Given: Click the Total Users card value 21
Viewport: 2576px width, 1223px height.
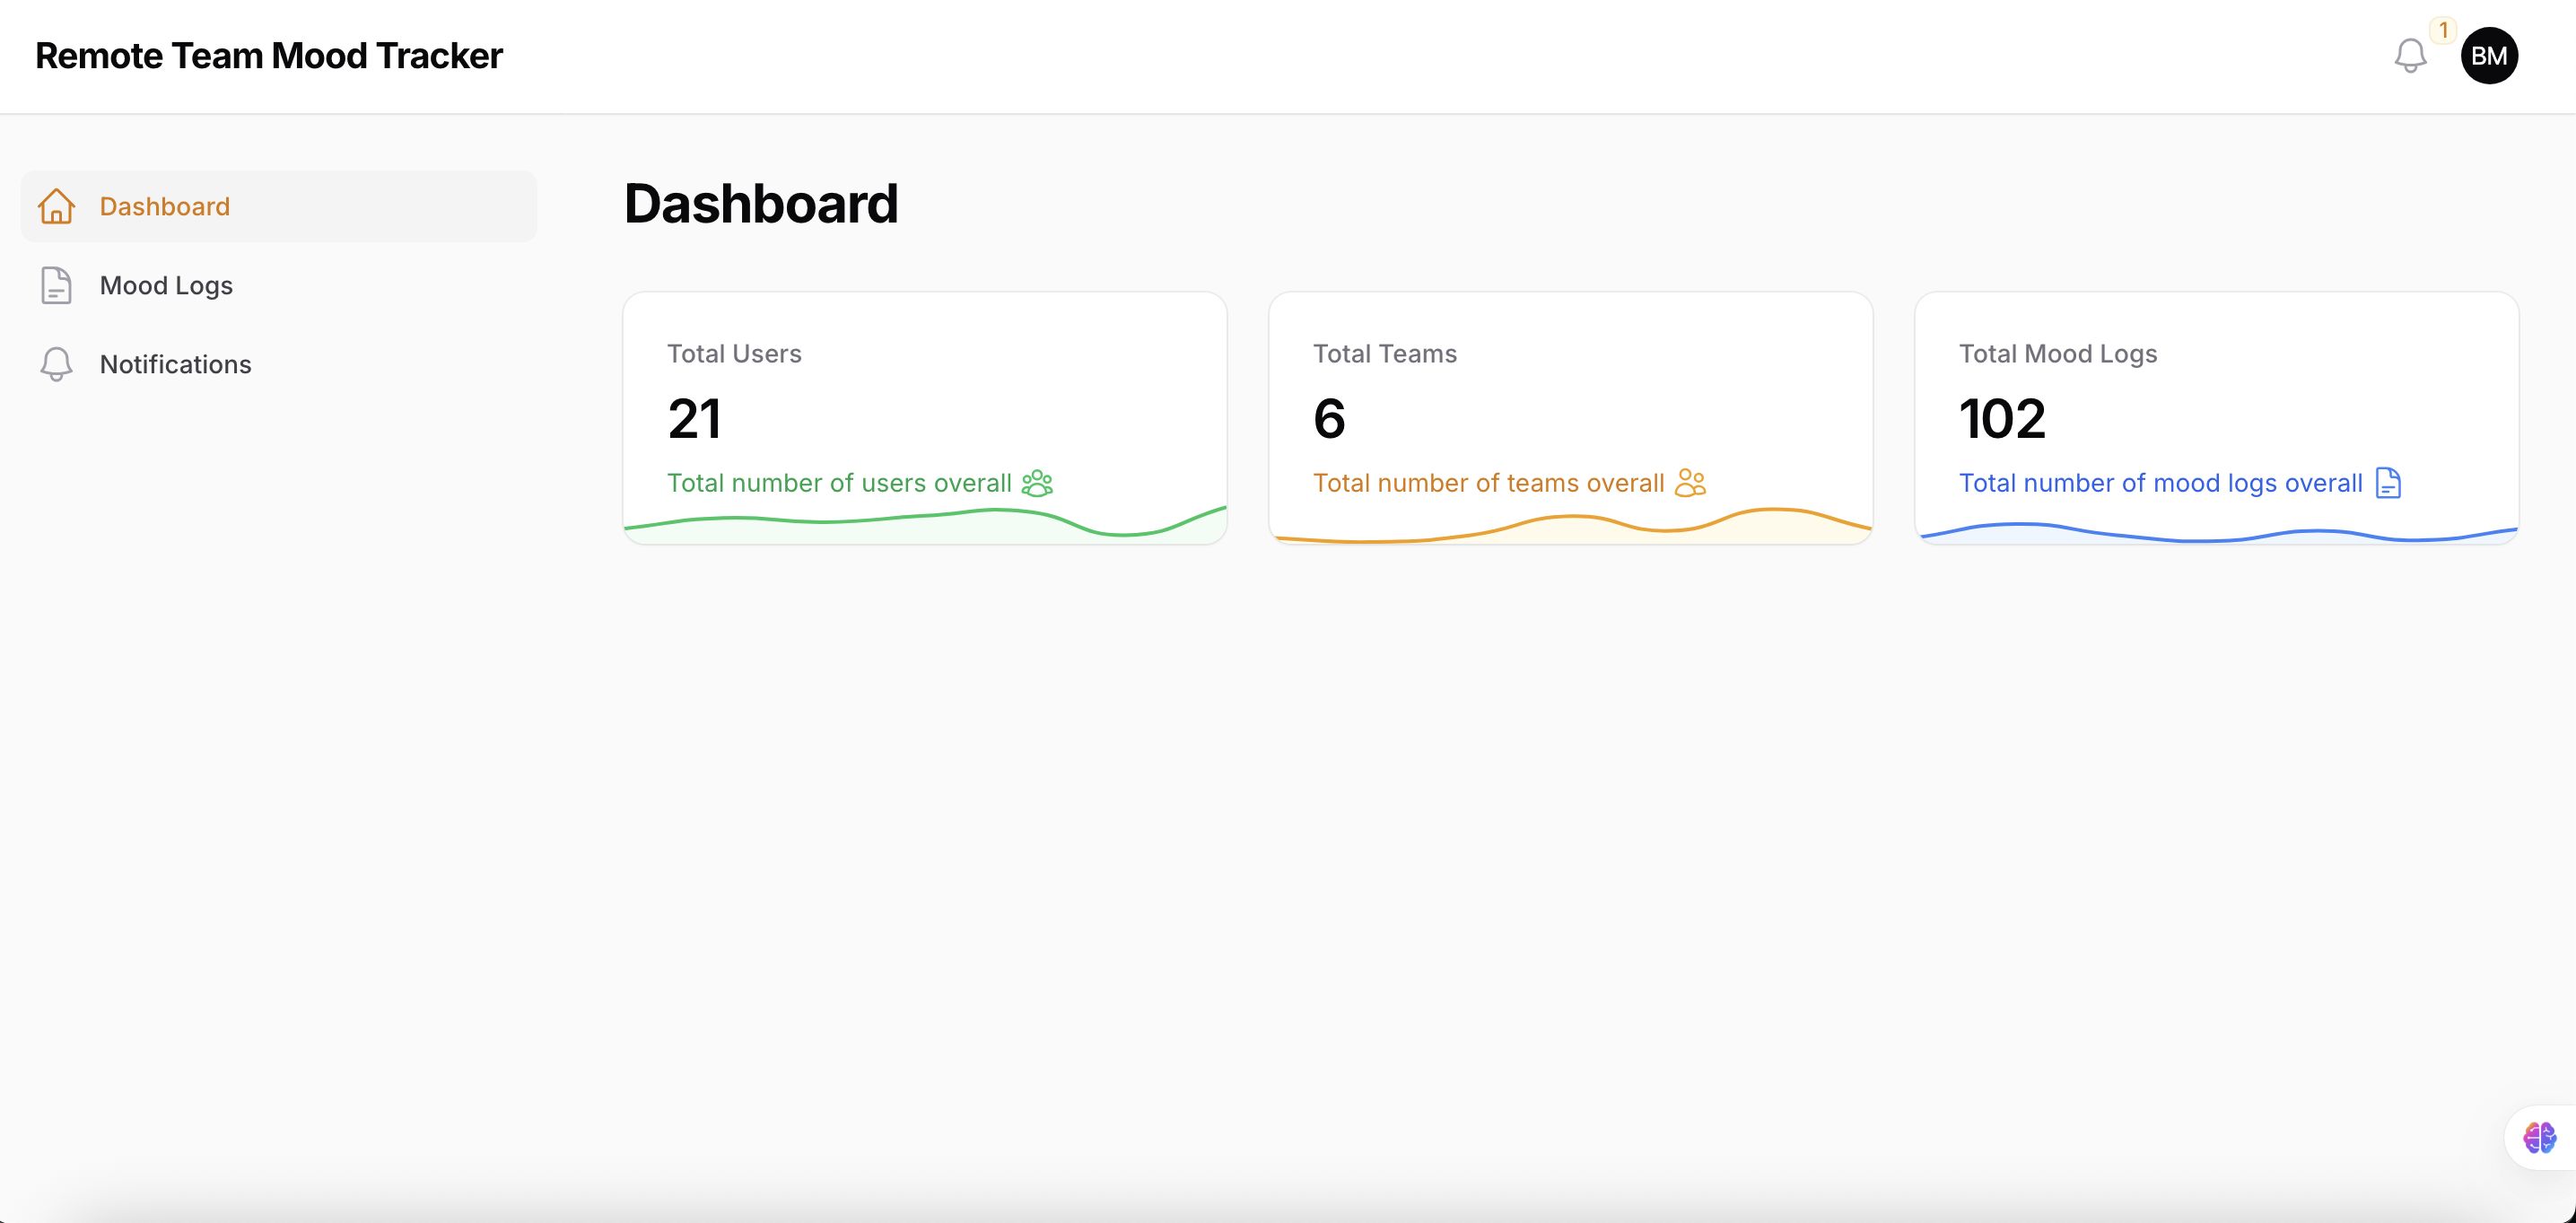Looking at the screenshot, I should click(x=694, y=418).
